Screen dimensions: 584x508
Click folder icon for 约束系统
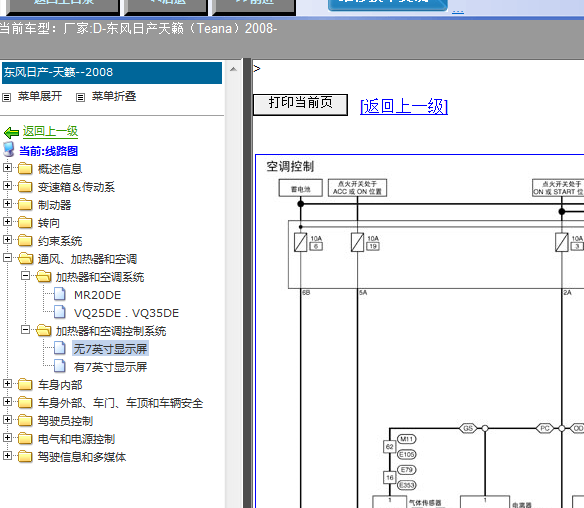25,240
